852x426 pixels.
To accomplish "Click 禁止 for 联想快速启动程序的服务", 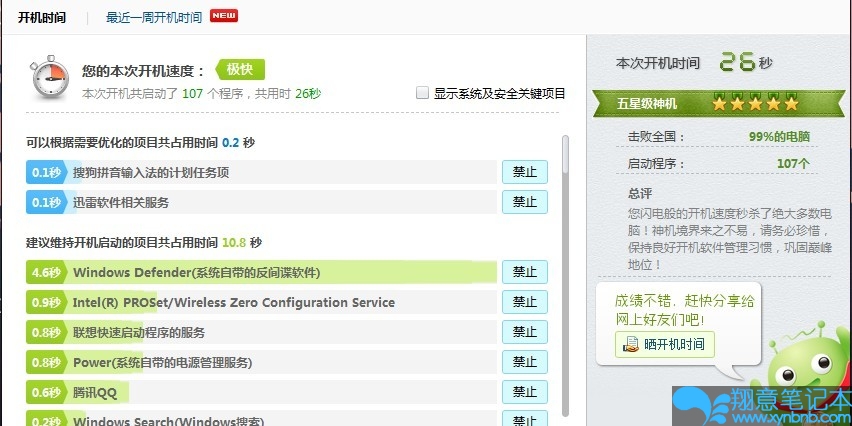I will coord(524,332).
